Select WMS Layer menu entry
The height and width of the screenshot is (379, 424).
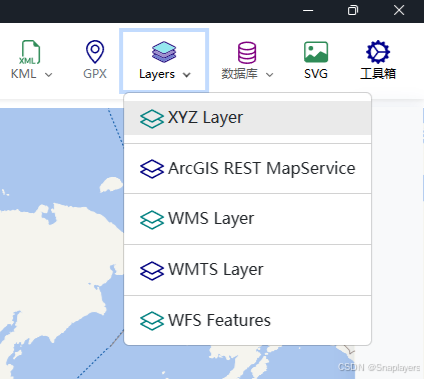tap(248, 219)
